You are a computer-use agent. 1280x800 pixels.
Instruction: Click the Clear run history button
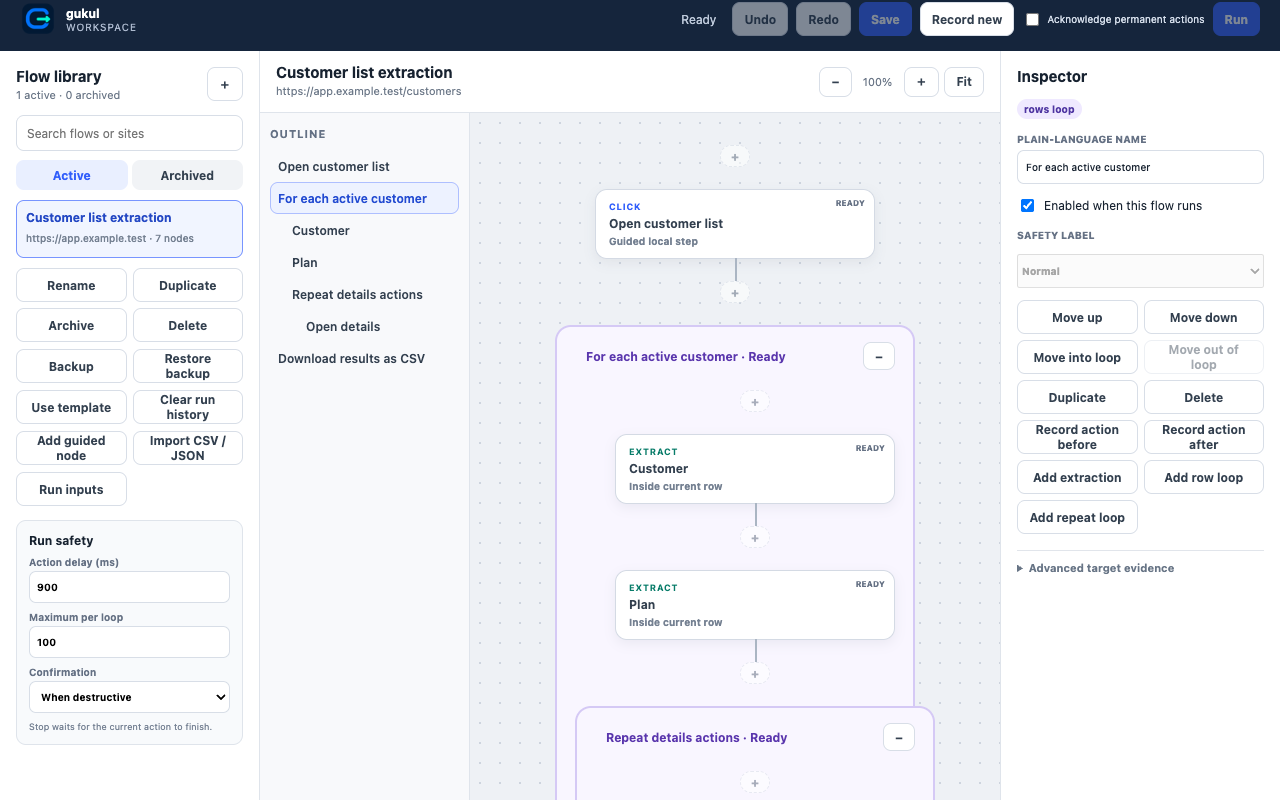188,407
